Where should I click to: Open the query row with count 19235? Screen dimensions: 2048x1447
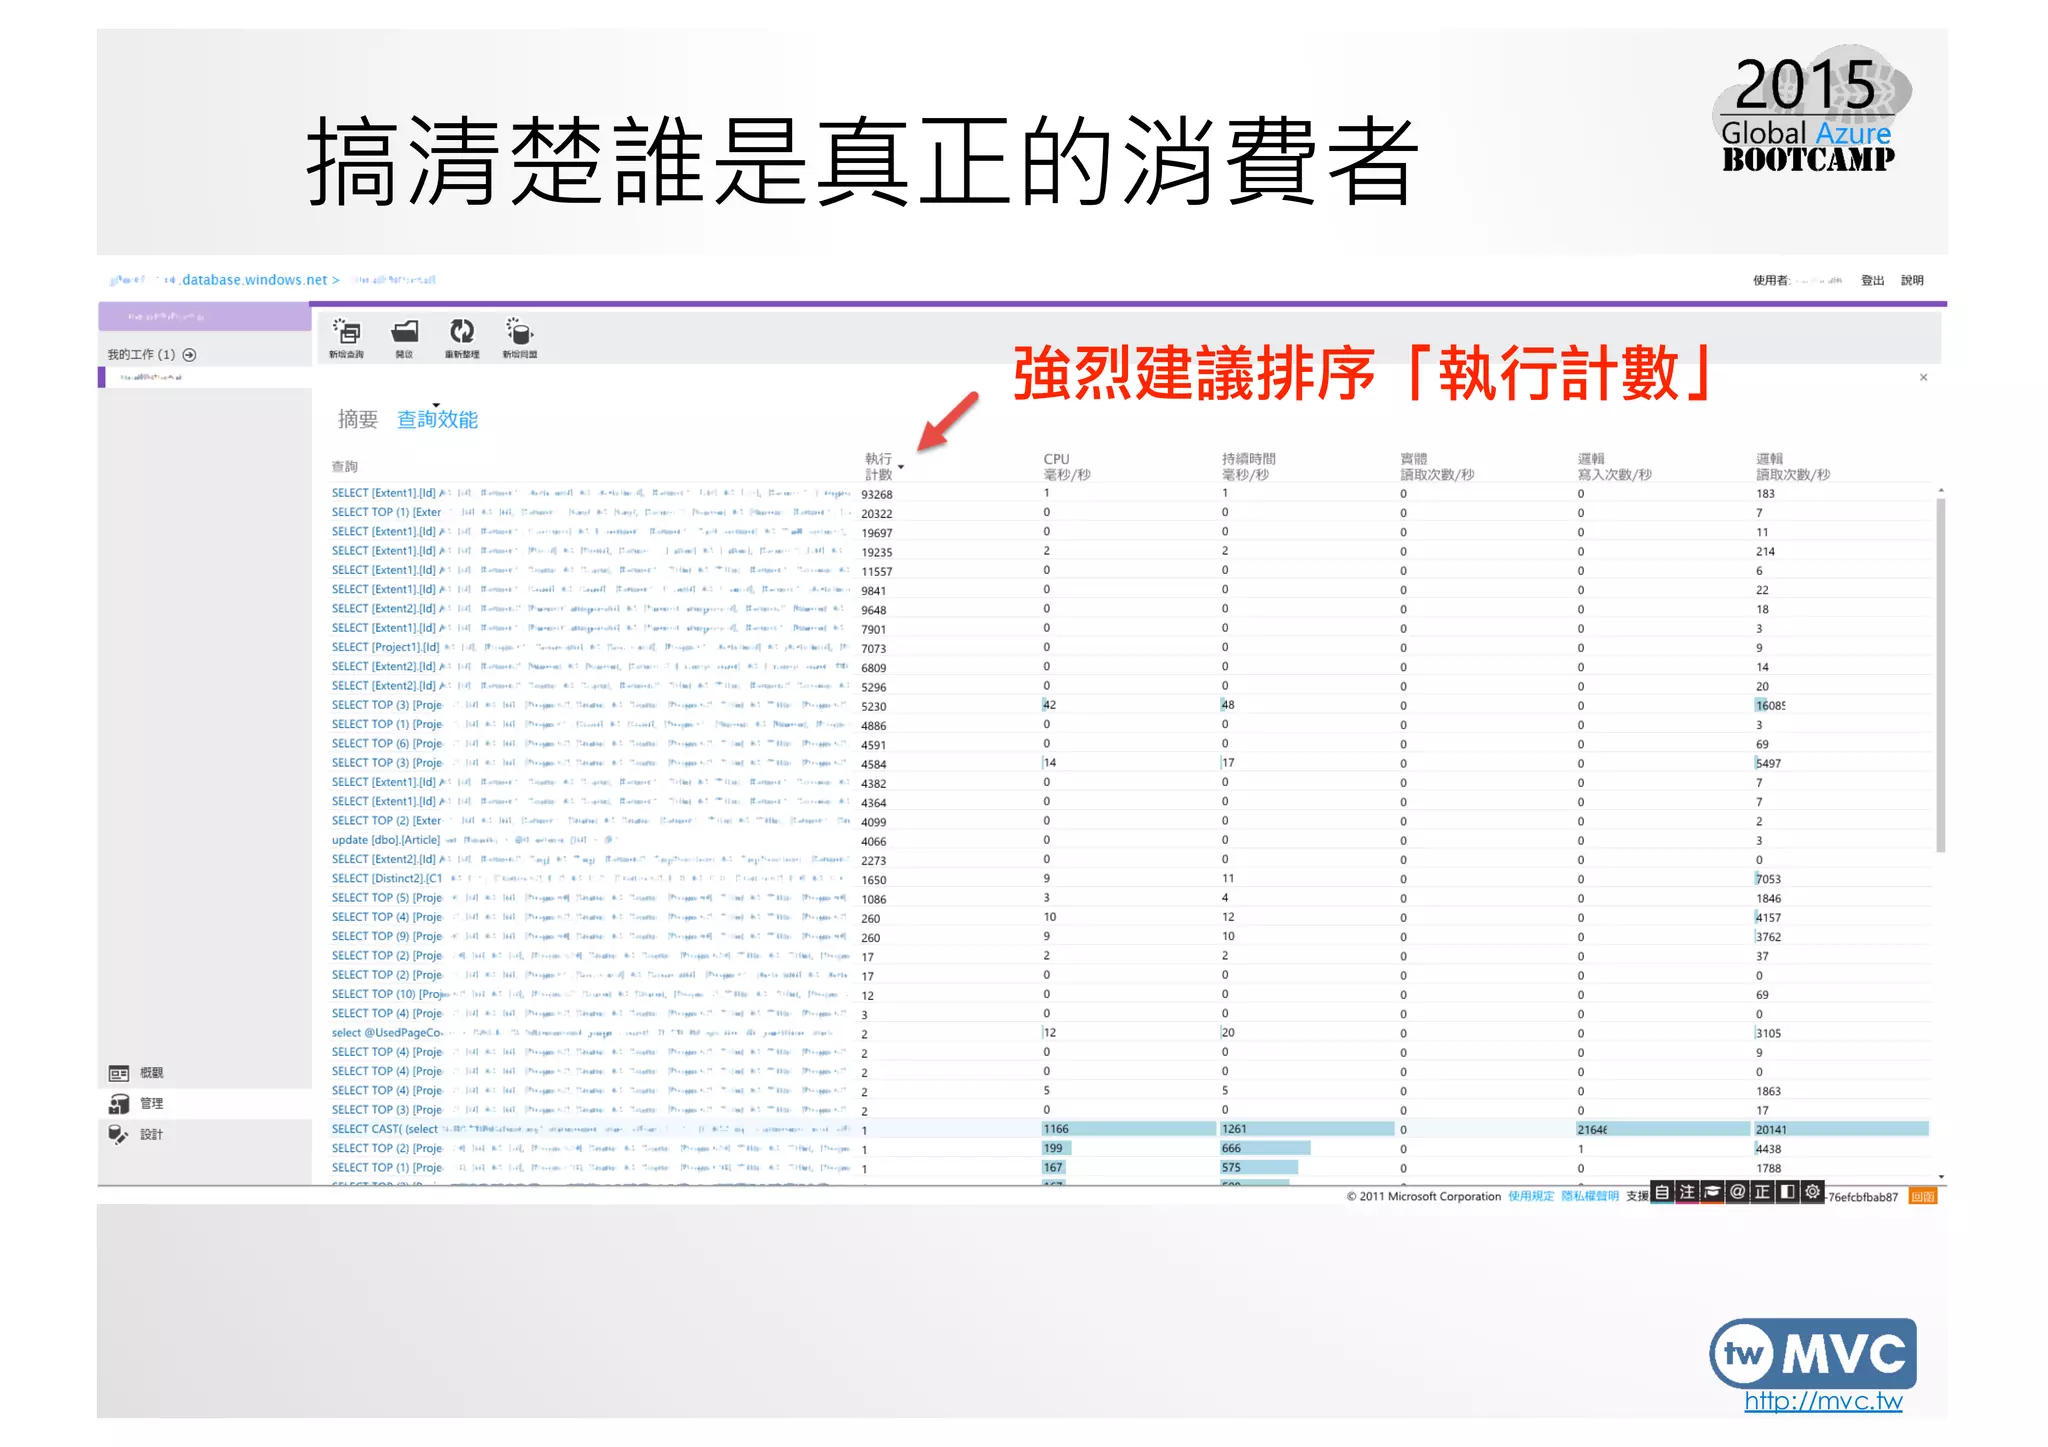click(x=1130, y=551)
